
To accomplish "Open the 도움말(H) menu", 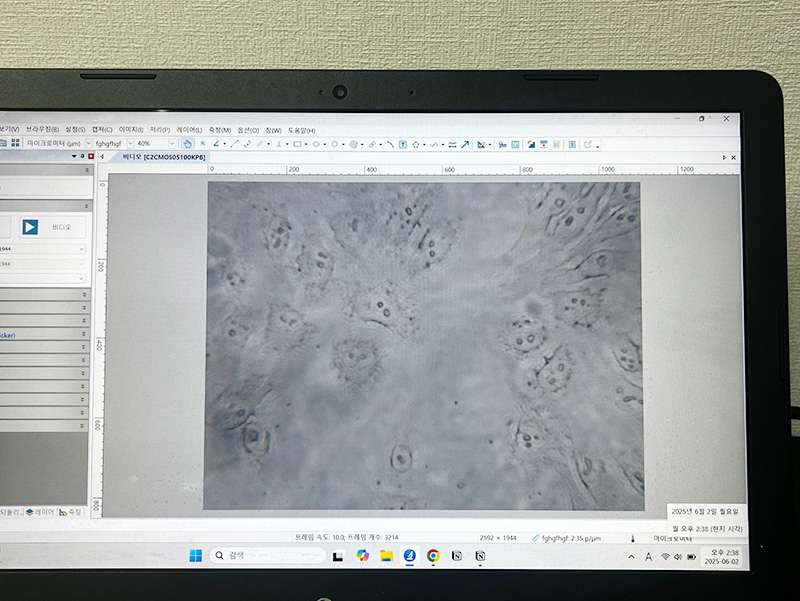I will [301, 130].
